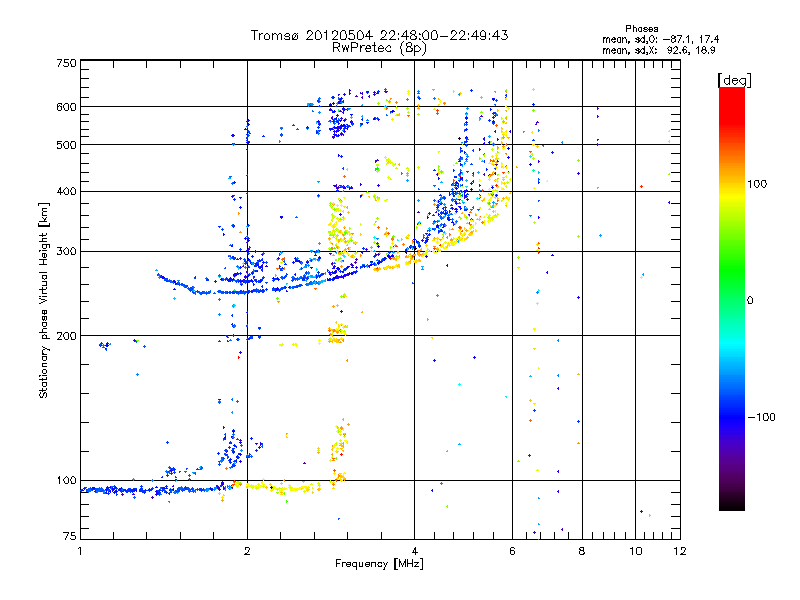Click the x-axis label '10'
The image size is (800, 600).
(x=635, y=551)
